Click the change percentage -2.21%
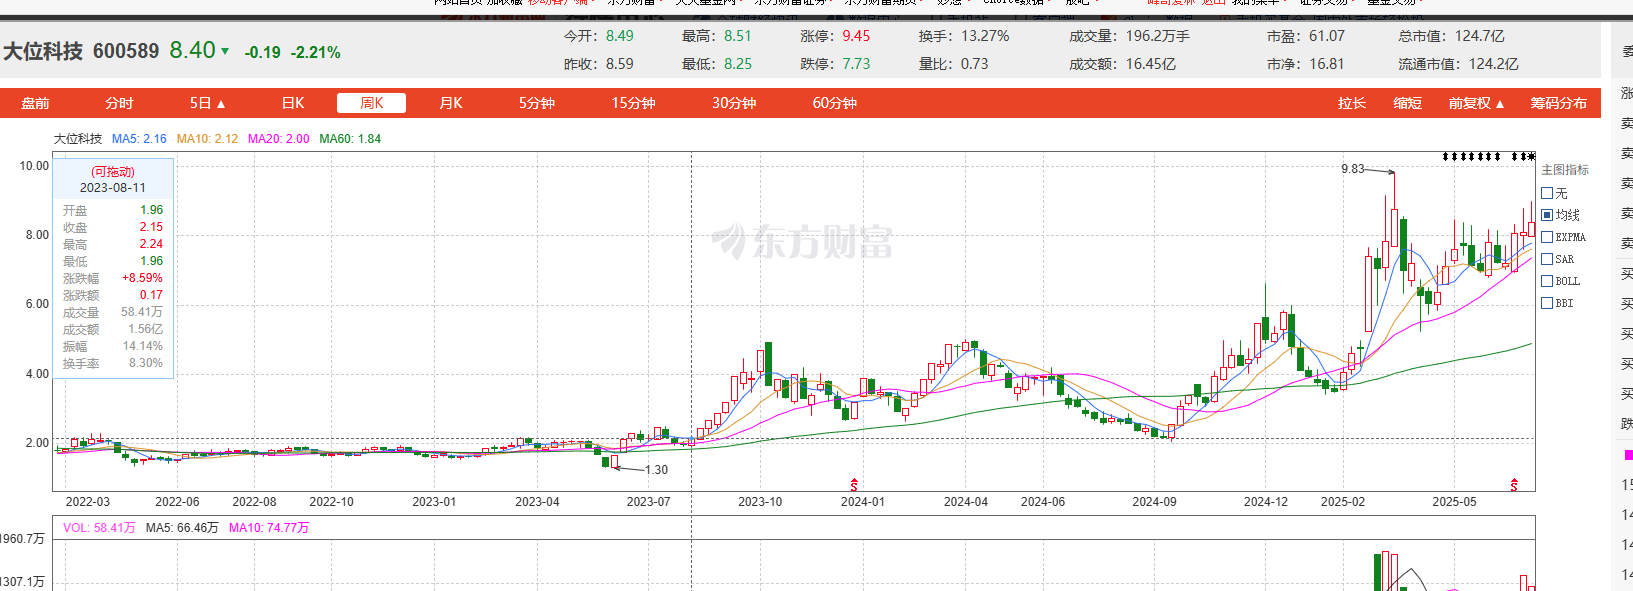The height and width of the screenshot is (591, 1633). point(316,52)
